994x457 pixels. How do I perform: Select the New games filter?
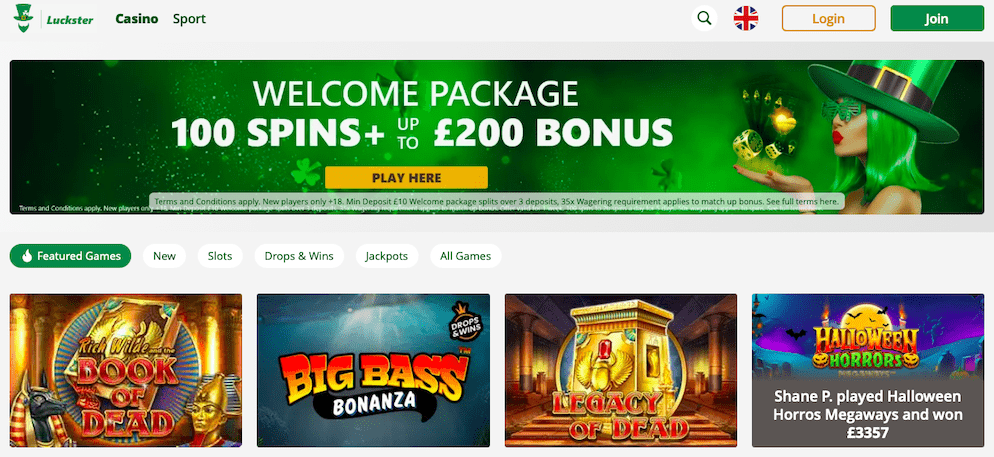(164, 256)
